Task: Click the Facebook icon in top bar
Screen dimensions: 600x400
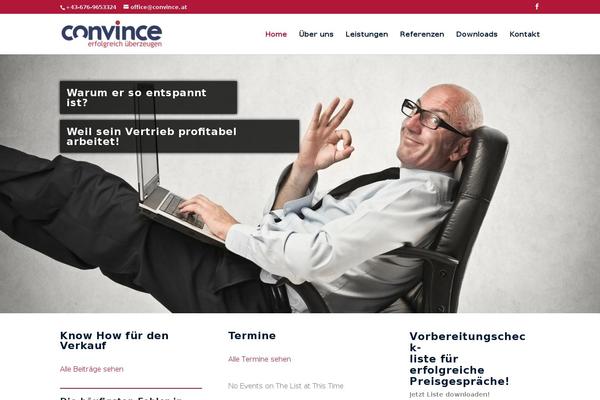Action: 537,7
